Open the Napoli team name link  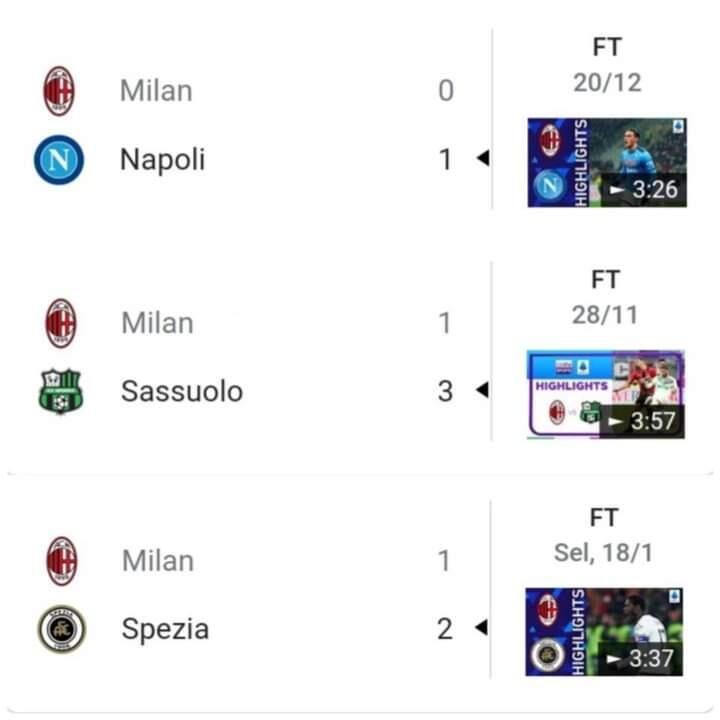point(162,159)
